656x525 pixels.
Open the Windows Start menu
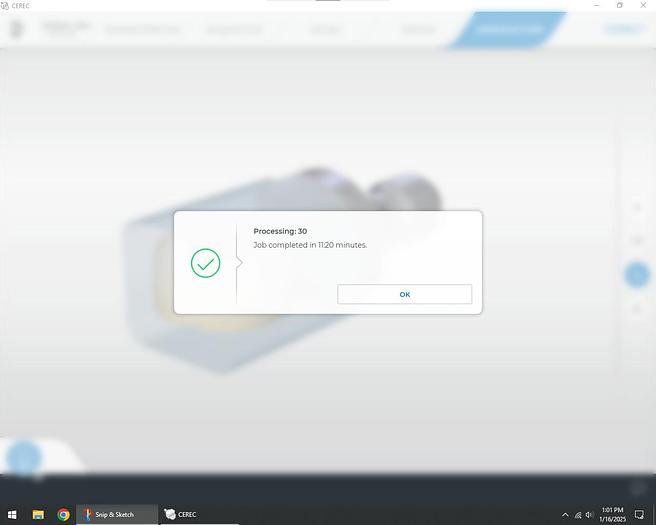(x=11, y=514)
